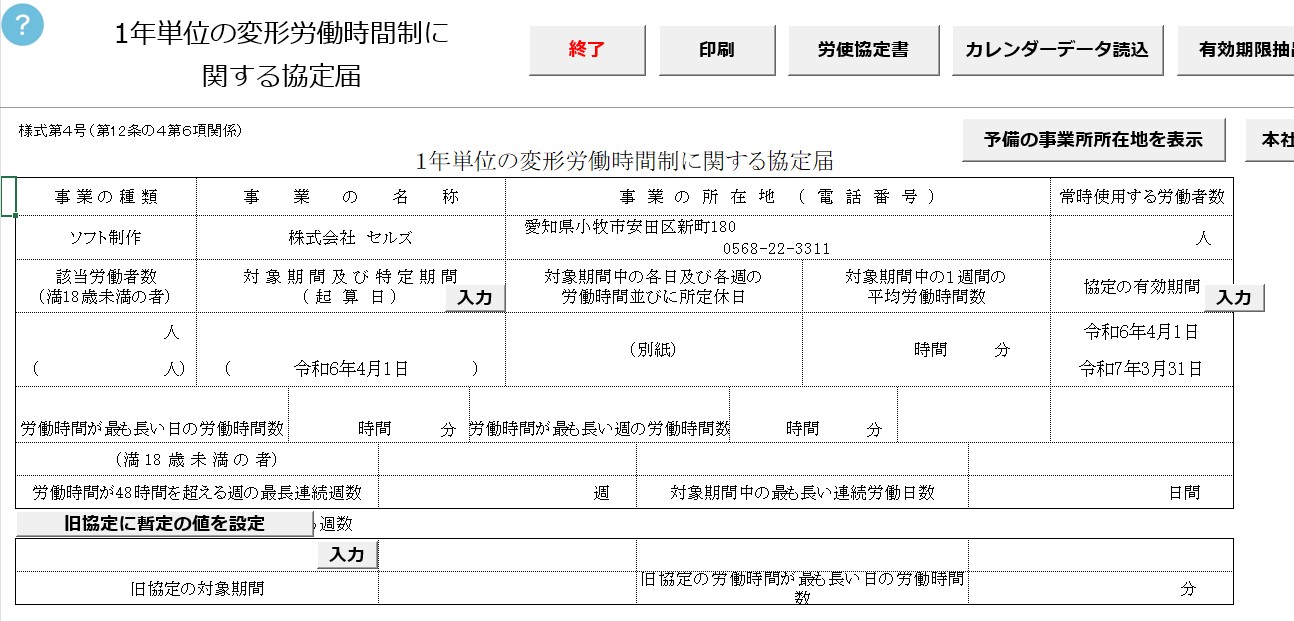Click the red 終了 button
The height and width of the screenshot is (621, 1294).
[x=587, y=49]
